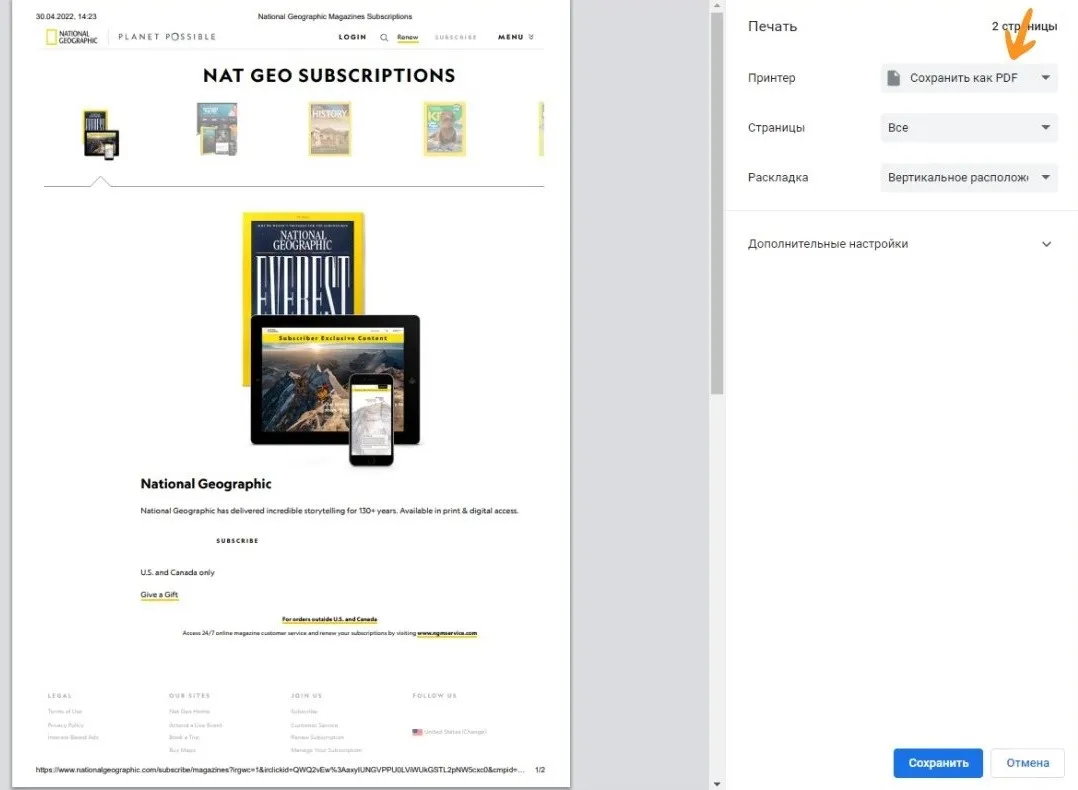The image size is (1078, 790).
Task: Click the LOGIN item in preview header
Action: (352, 37)
